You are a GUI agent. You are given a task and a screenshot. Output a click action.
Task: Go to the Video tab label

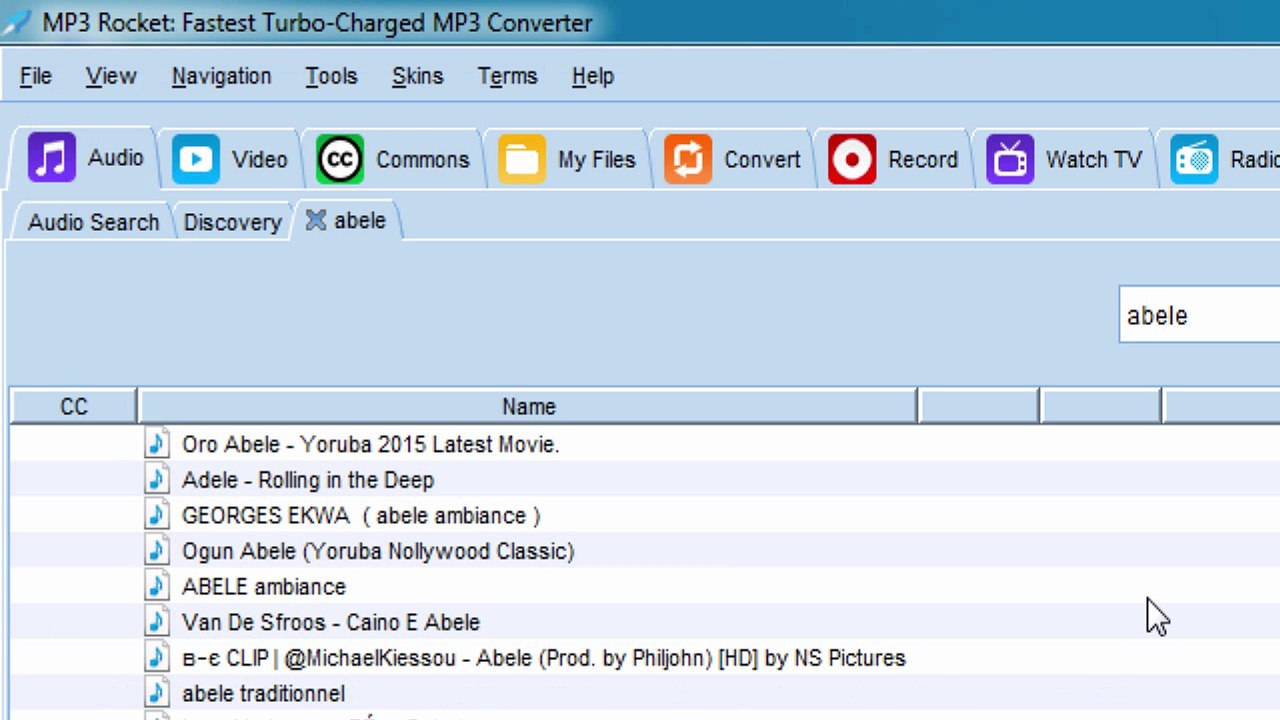tap(259, 160)
